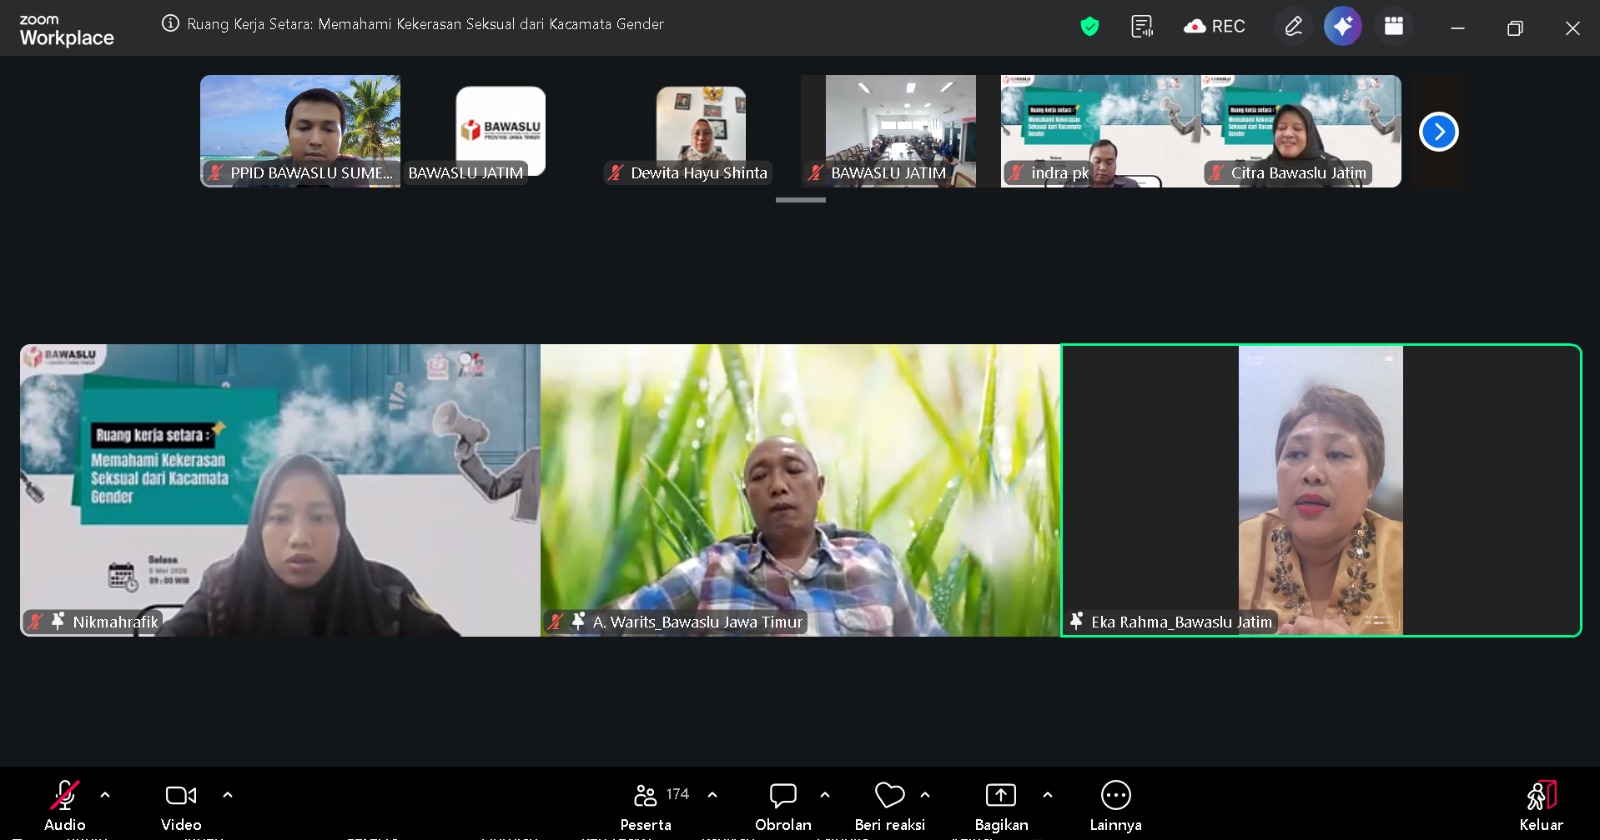
Task: Click muted mic icon on Citra Bawaslu Jatim
Action: 1216,172
